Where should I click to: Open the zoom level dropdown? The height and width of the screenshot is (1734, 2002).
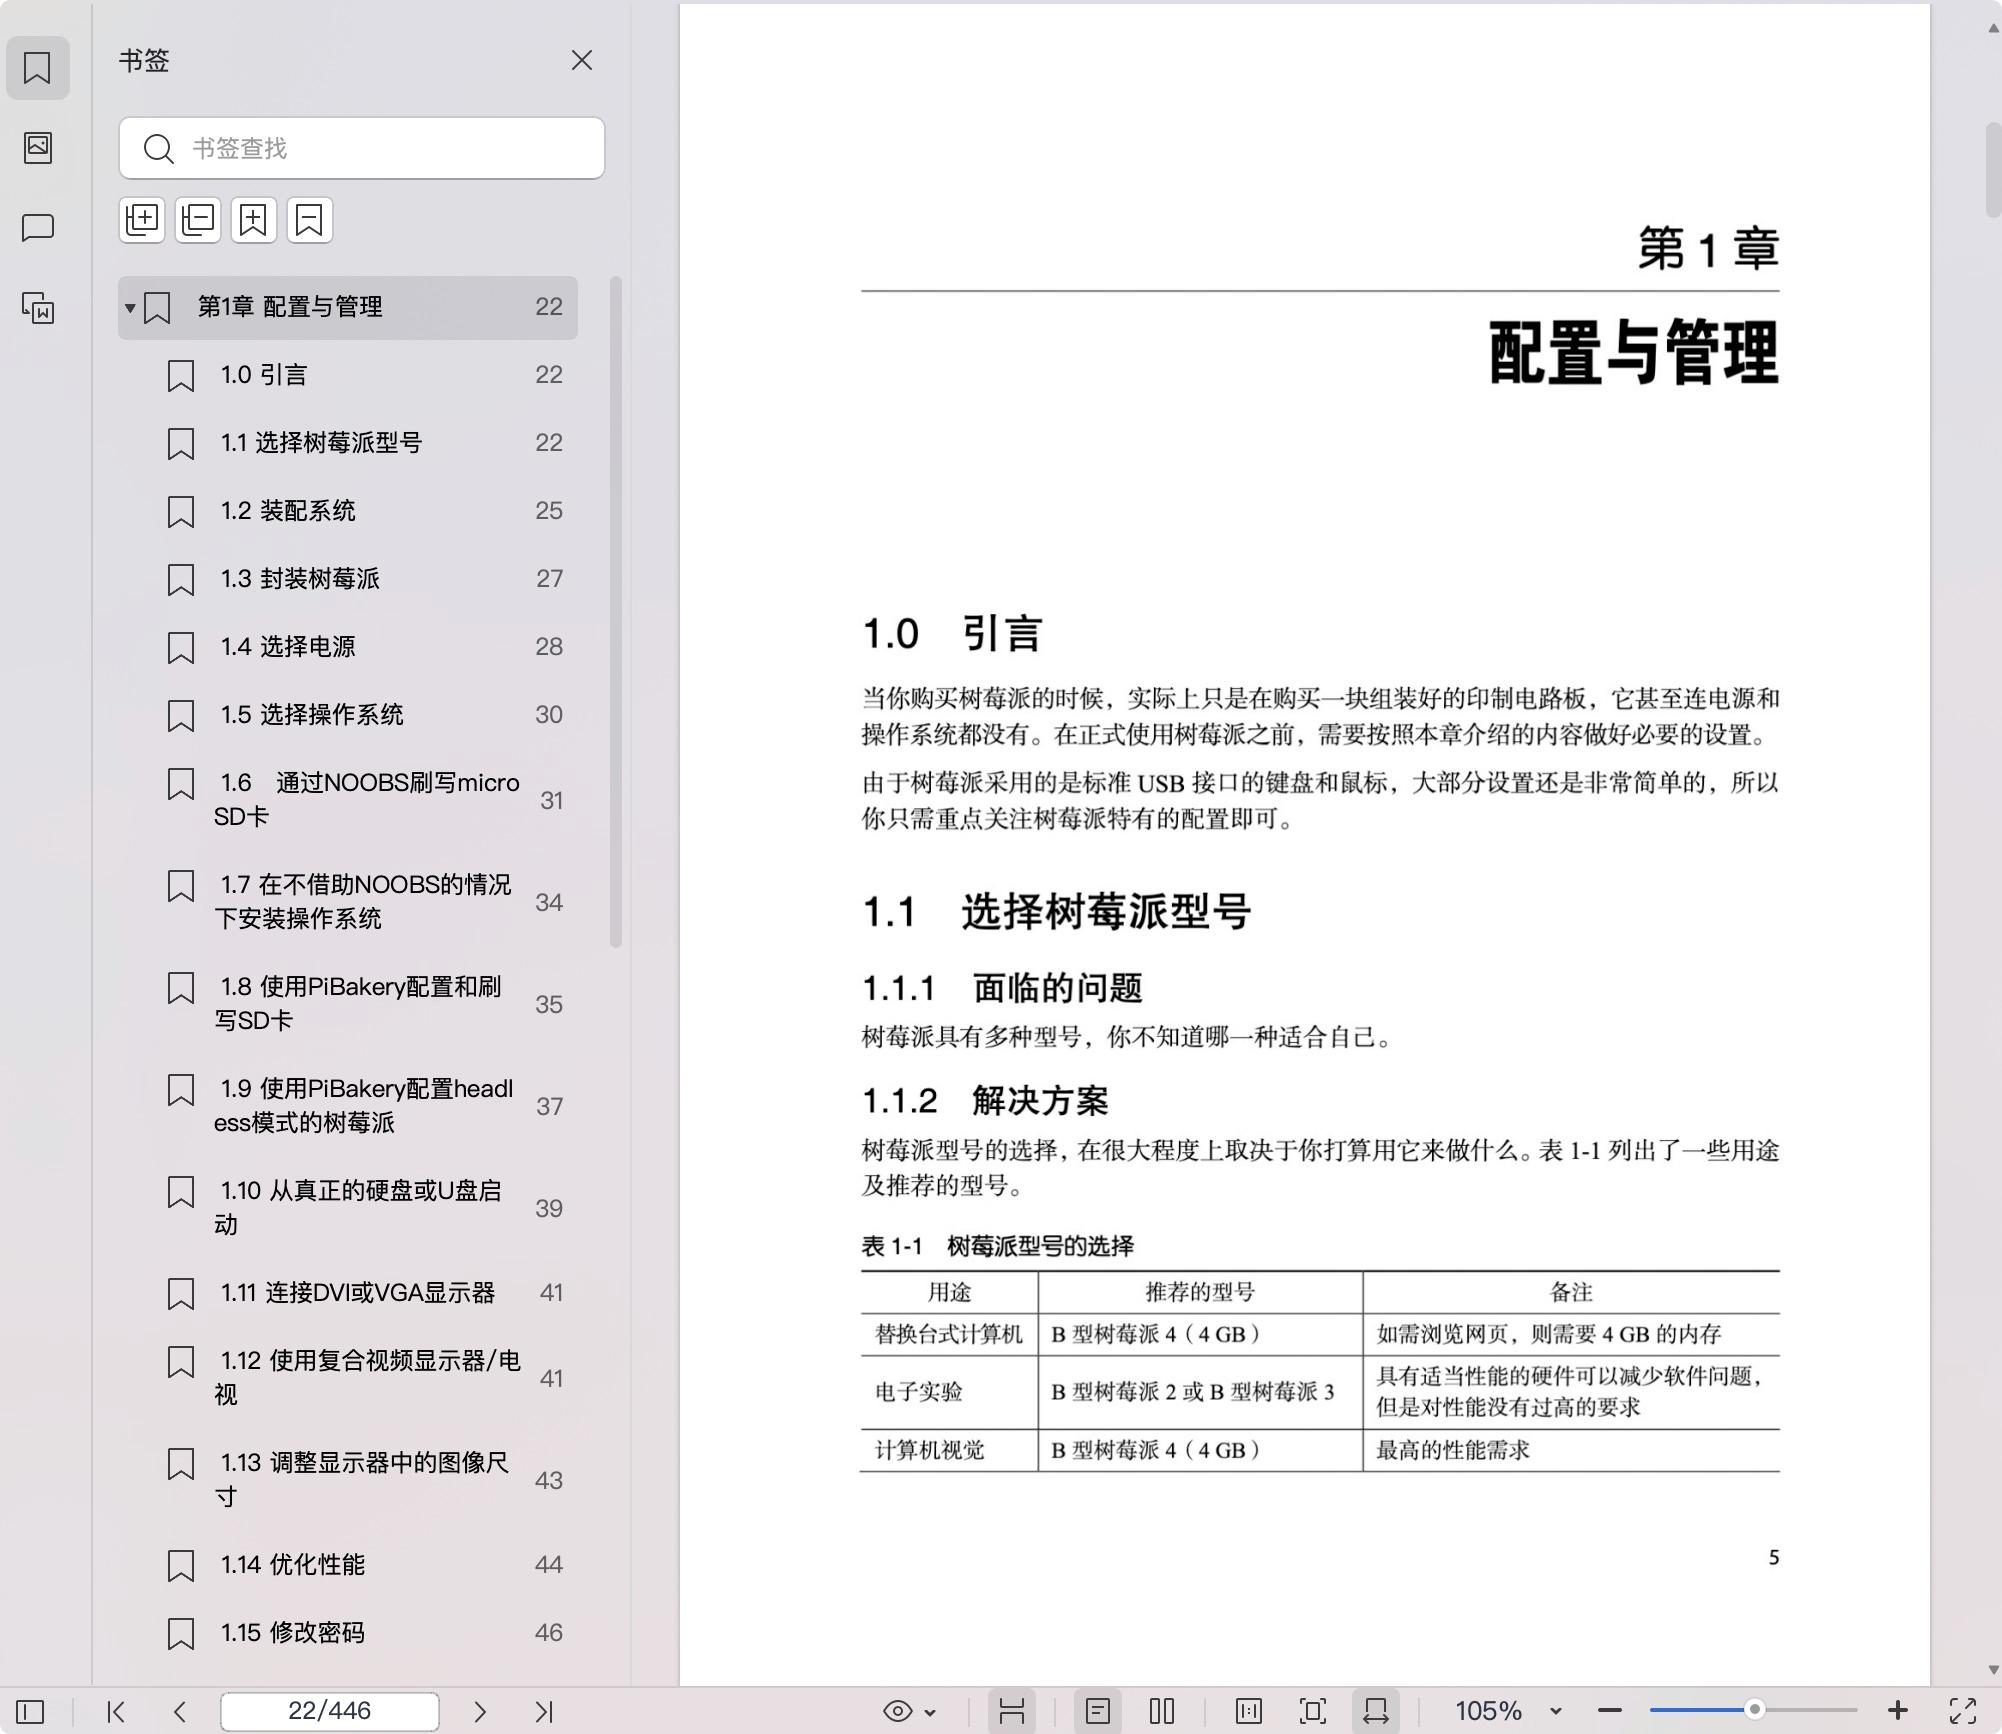click(1555, 1712)
